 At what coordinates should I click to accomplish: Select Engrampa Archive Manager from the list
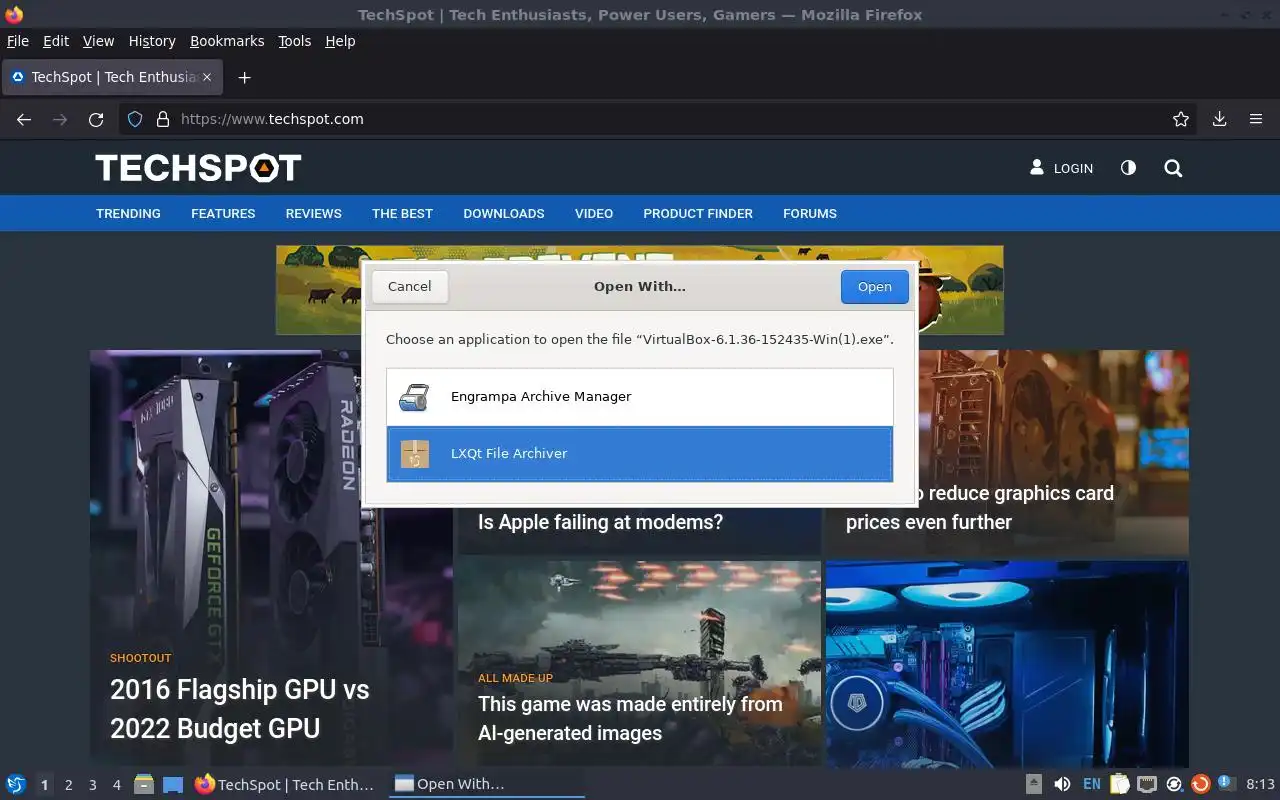point(640,397)
